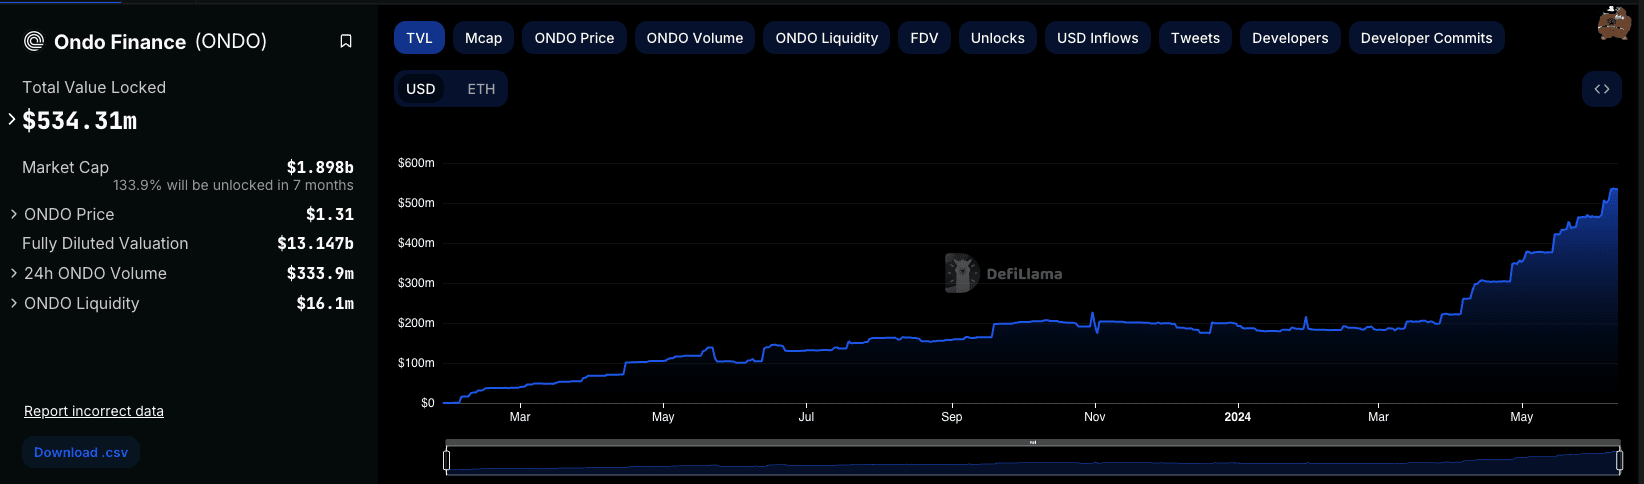Click the $1.31 ONDO price value
Viewport: 1644px width, 484px height.
click(330, 214)
